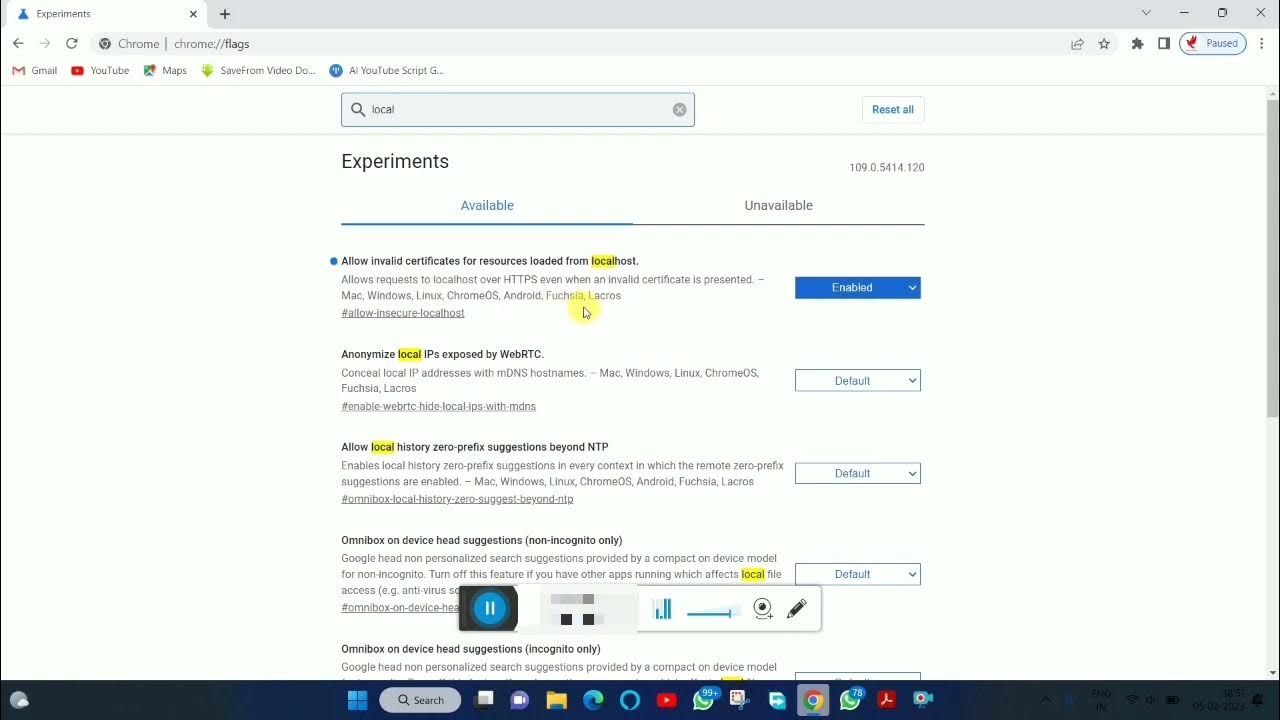Open the Windows Start menu
The image size is (1280, 720).
pos(357,700)
